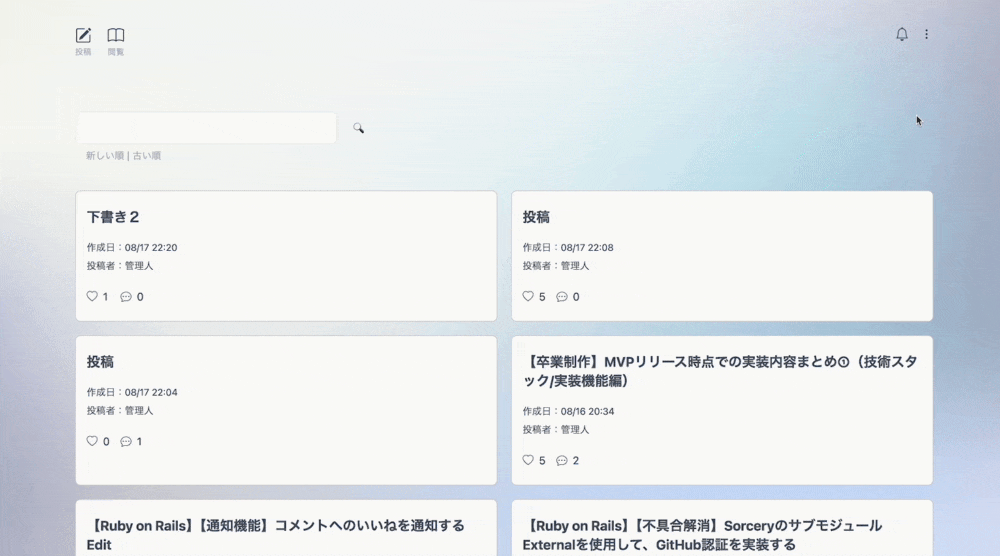Click 投稿者：管理人 on 【卒業制作】 card
The width and height of the screenshot is (1000, 556).
pyautogui.click(x=556, y=430)
